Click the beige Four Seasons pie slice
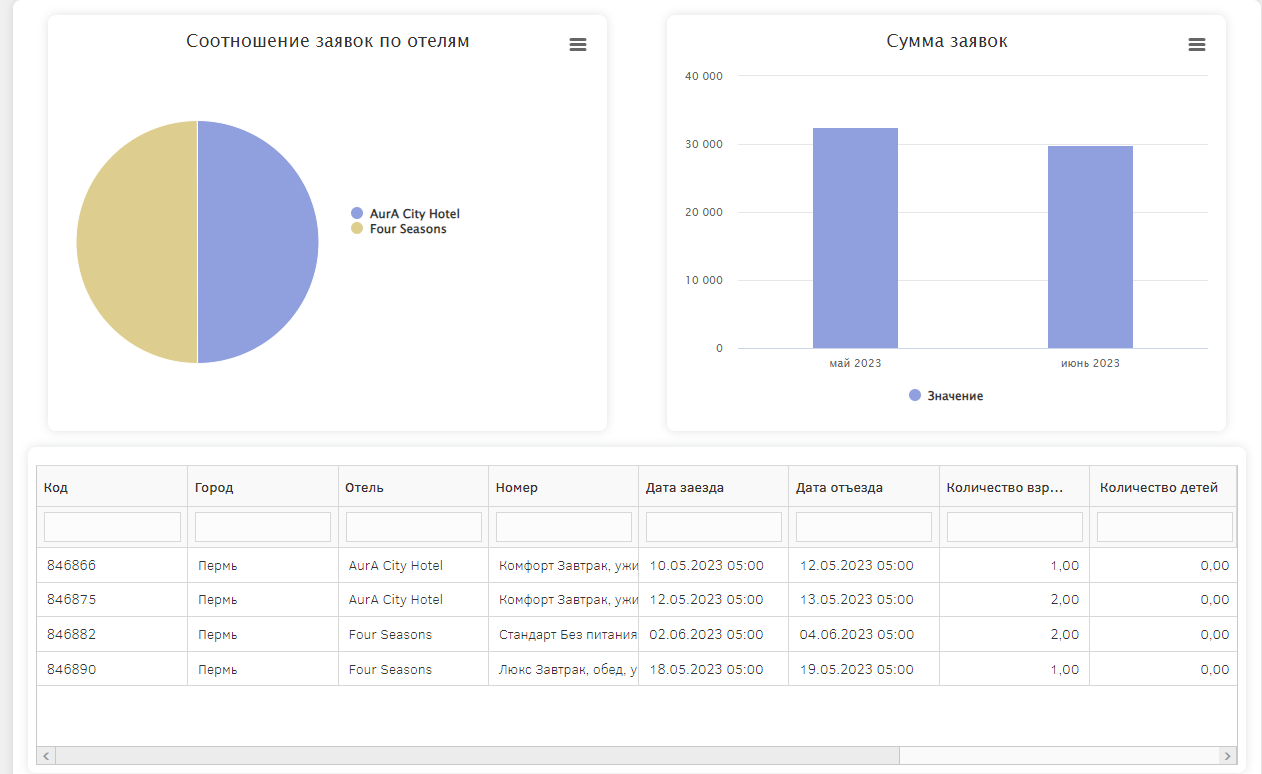The width and height of the screenshot is (1262, 774). [137, 242]
